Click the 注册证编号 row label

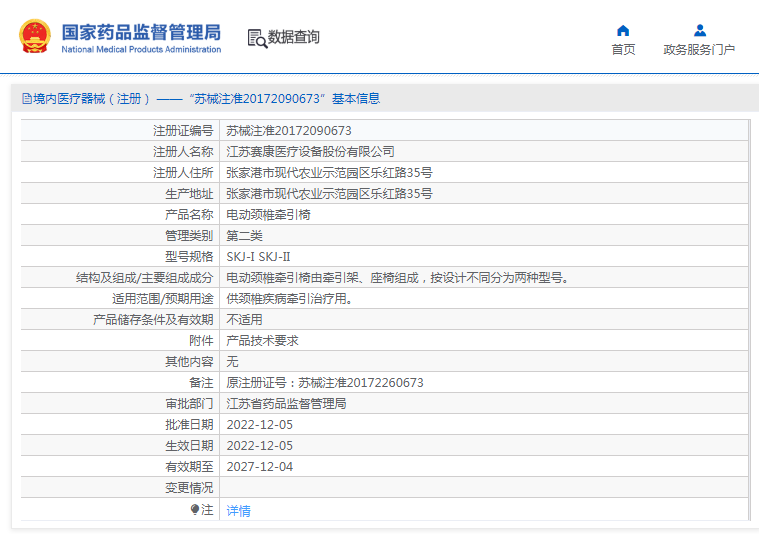[183, 131]
